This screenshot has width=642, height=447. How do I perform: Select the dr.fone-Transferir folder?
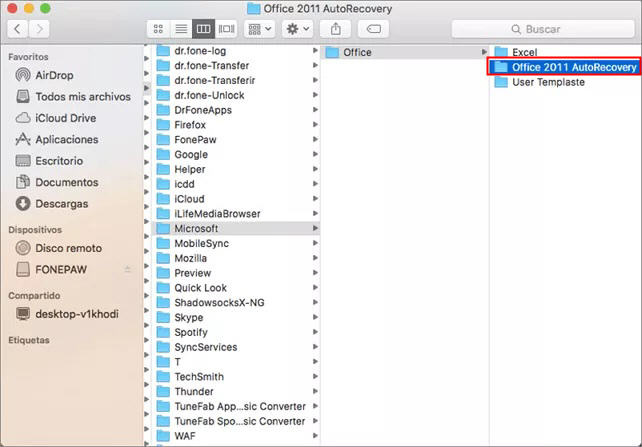[236, 80]
